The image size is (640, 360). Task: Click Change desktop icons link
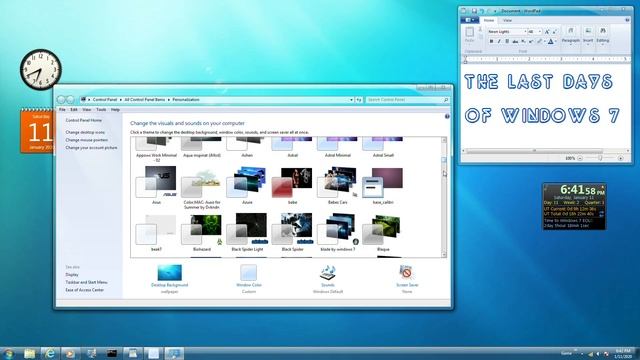point(85,132)
